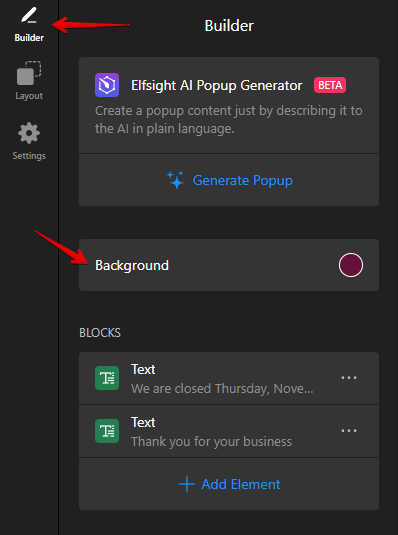Click the Elfsight AI Popup Generator title
398x535 pixels.
[217, 85]
